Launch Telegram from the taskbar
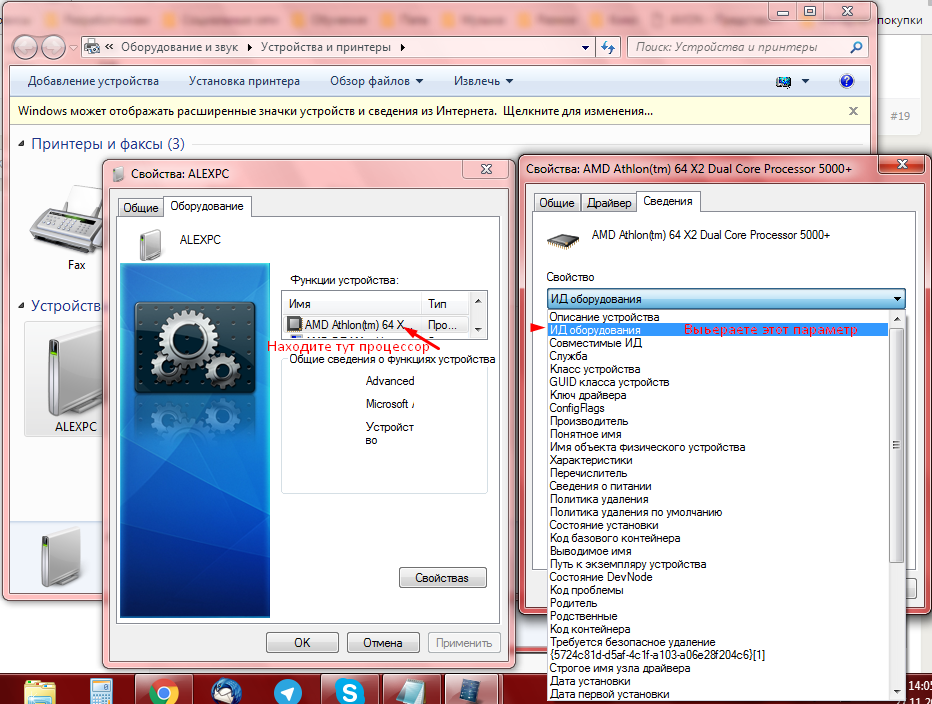Screen dimensions: 932x704 pyautogui.click(x=288, y=692)
